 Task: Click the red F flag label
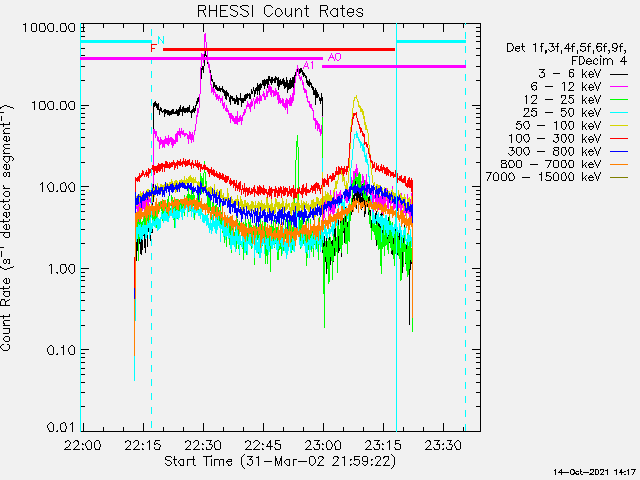(x=153, y=49)
